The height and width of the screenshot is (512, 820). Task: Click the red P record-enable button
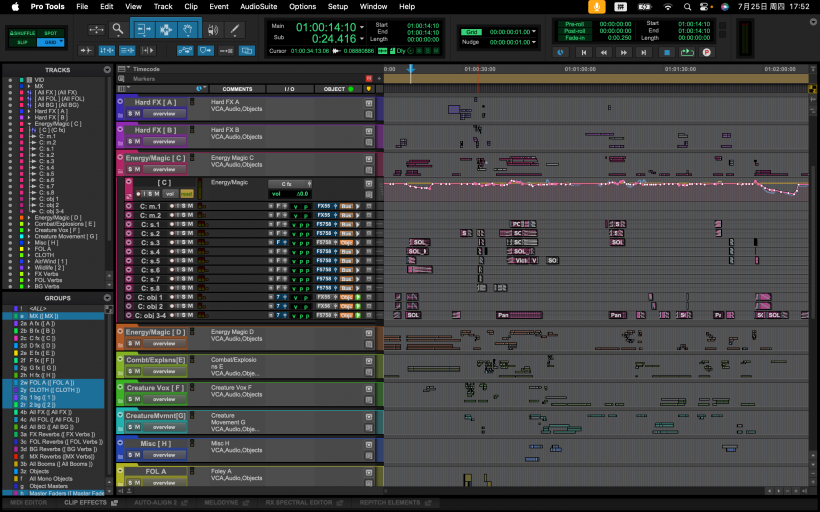point(707,52)
